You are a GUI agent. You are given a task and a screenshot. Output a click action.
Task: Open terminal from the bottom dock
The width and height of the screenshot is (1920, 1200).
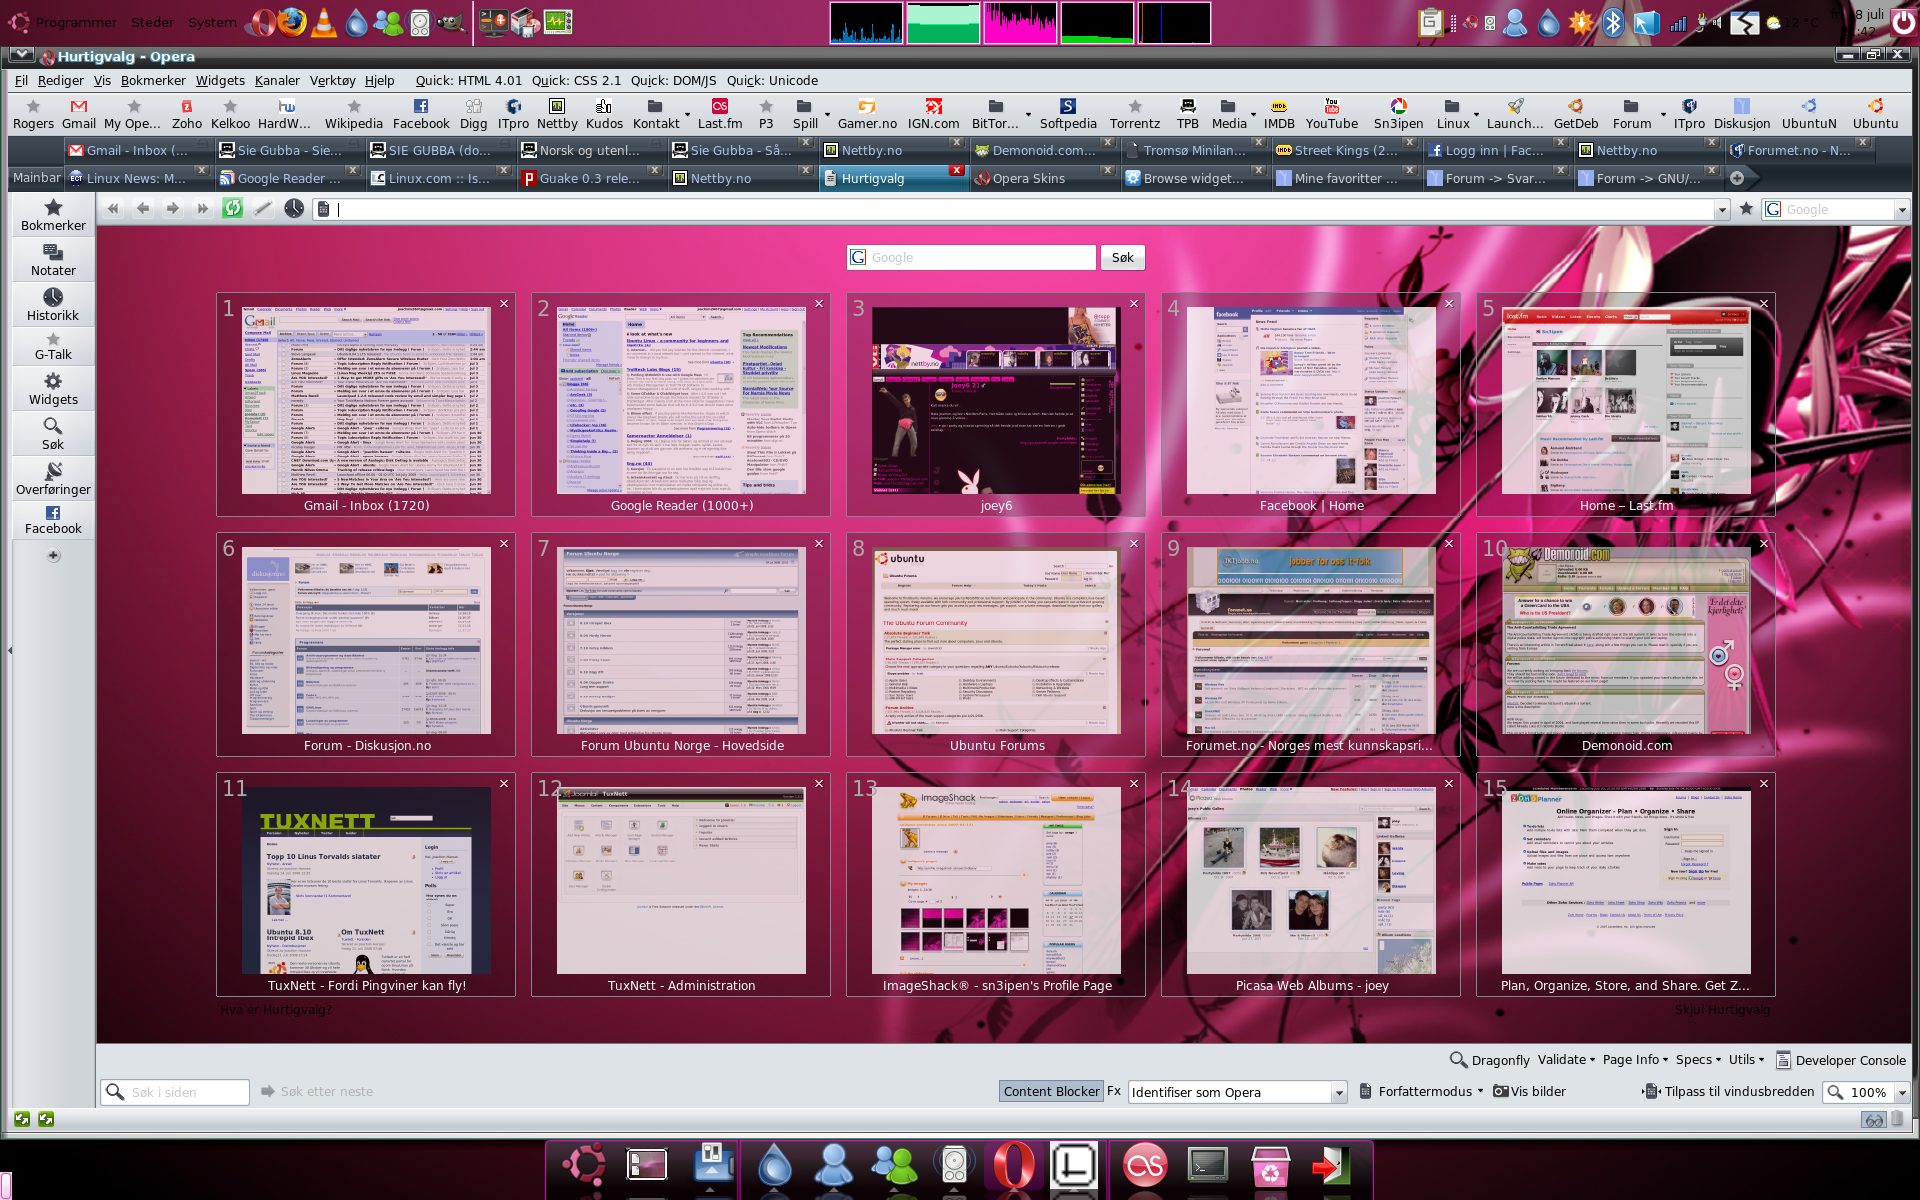pos(1207,1165)
